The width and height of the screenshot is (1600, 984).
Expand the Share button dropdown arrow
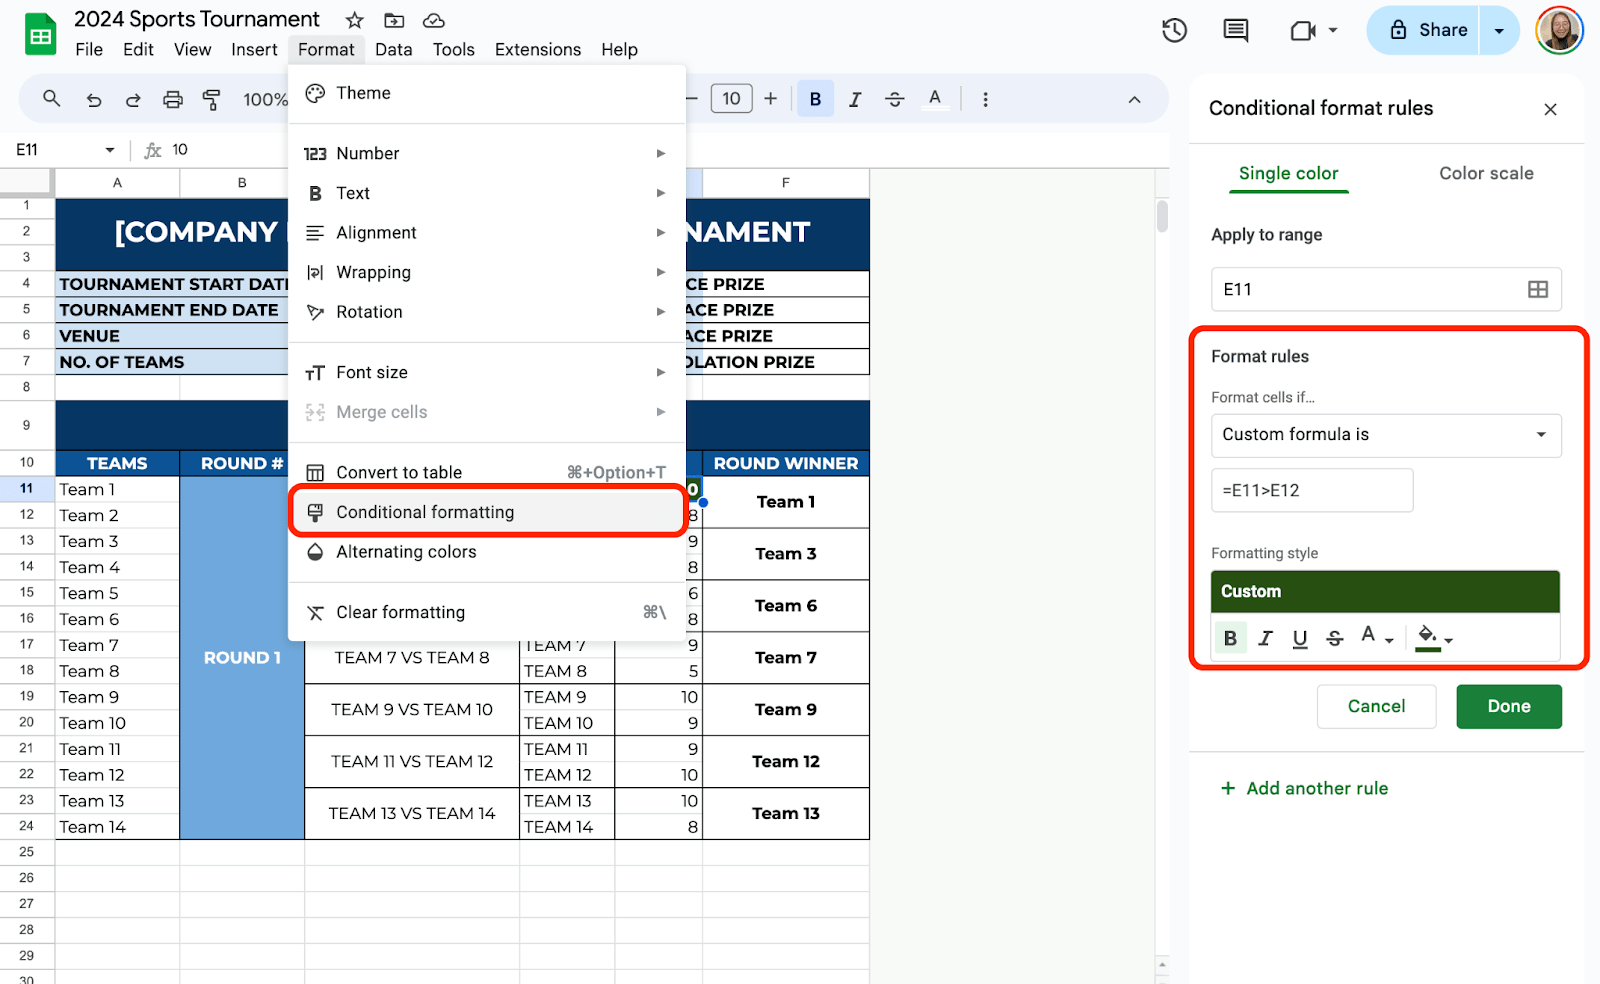pyautogui.click(x=1499, y=30)
